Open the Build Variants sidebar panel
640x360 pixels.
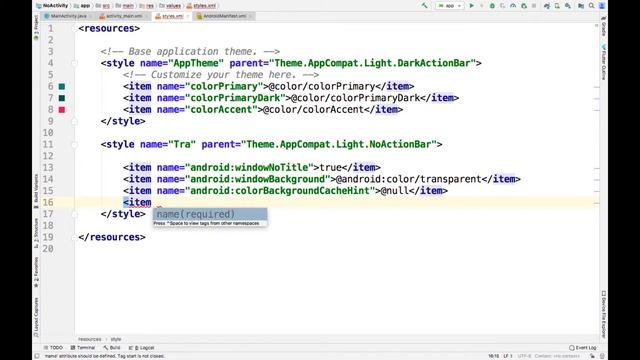pyautogui.click(x=36, y=191)
